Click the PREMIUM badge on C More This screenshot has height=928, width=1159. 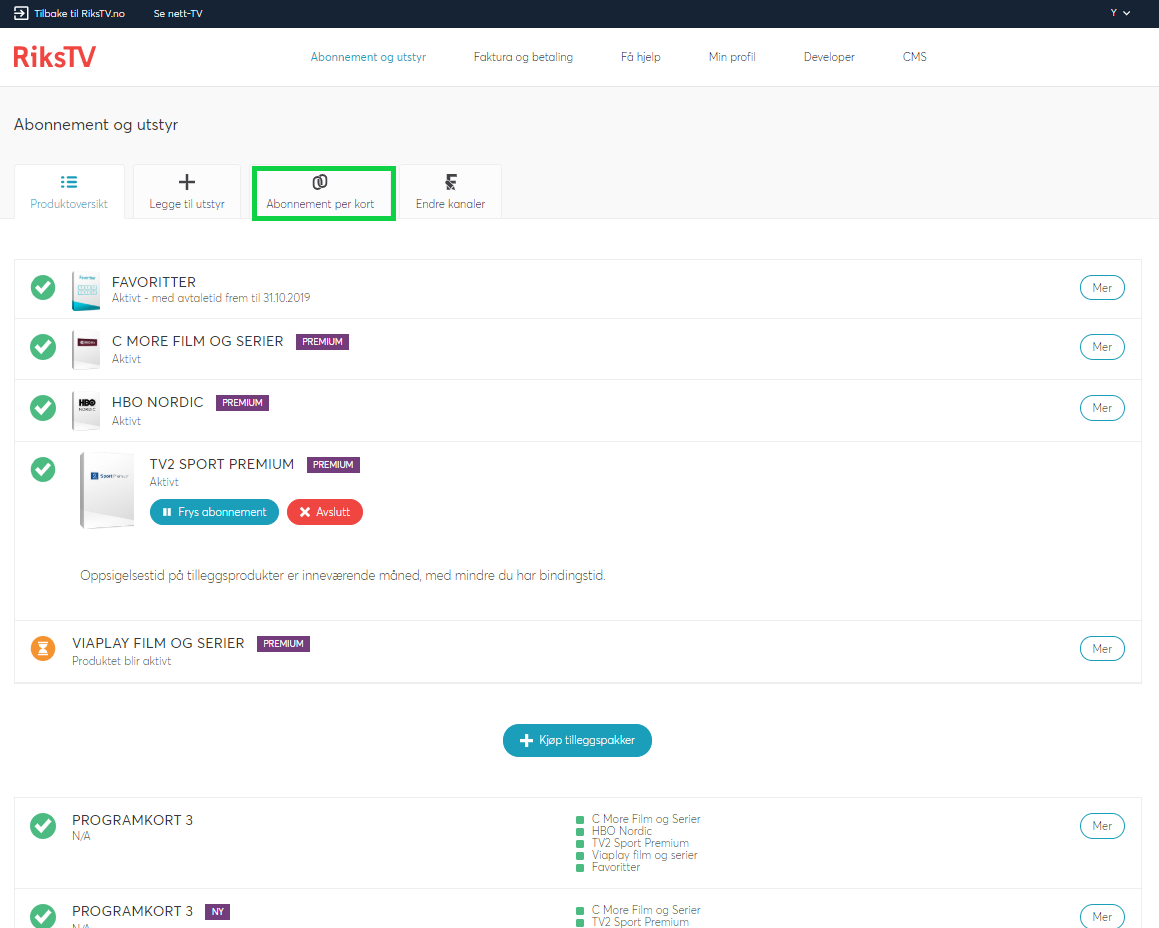coord(322,342)
